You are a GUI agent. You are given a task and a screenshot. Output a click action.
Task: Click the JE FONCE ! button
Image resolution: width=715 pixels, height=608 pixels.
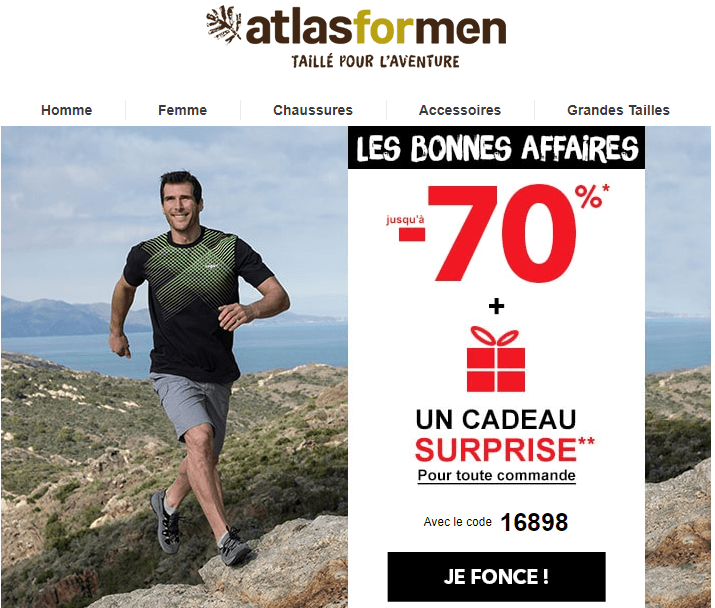click(496, 577)
